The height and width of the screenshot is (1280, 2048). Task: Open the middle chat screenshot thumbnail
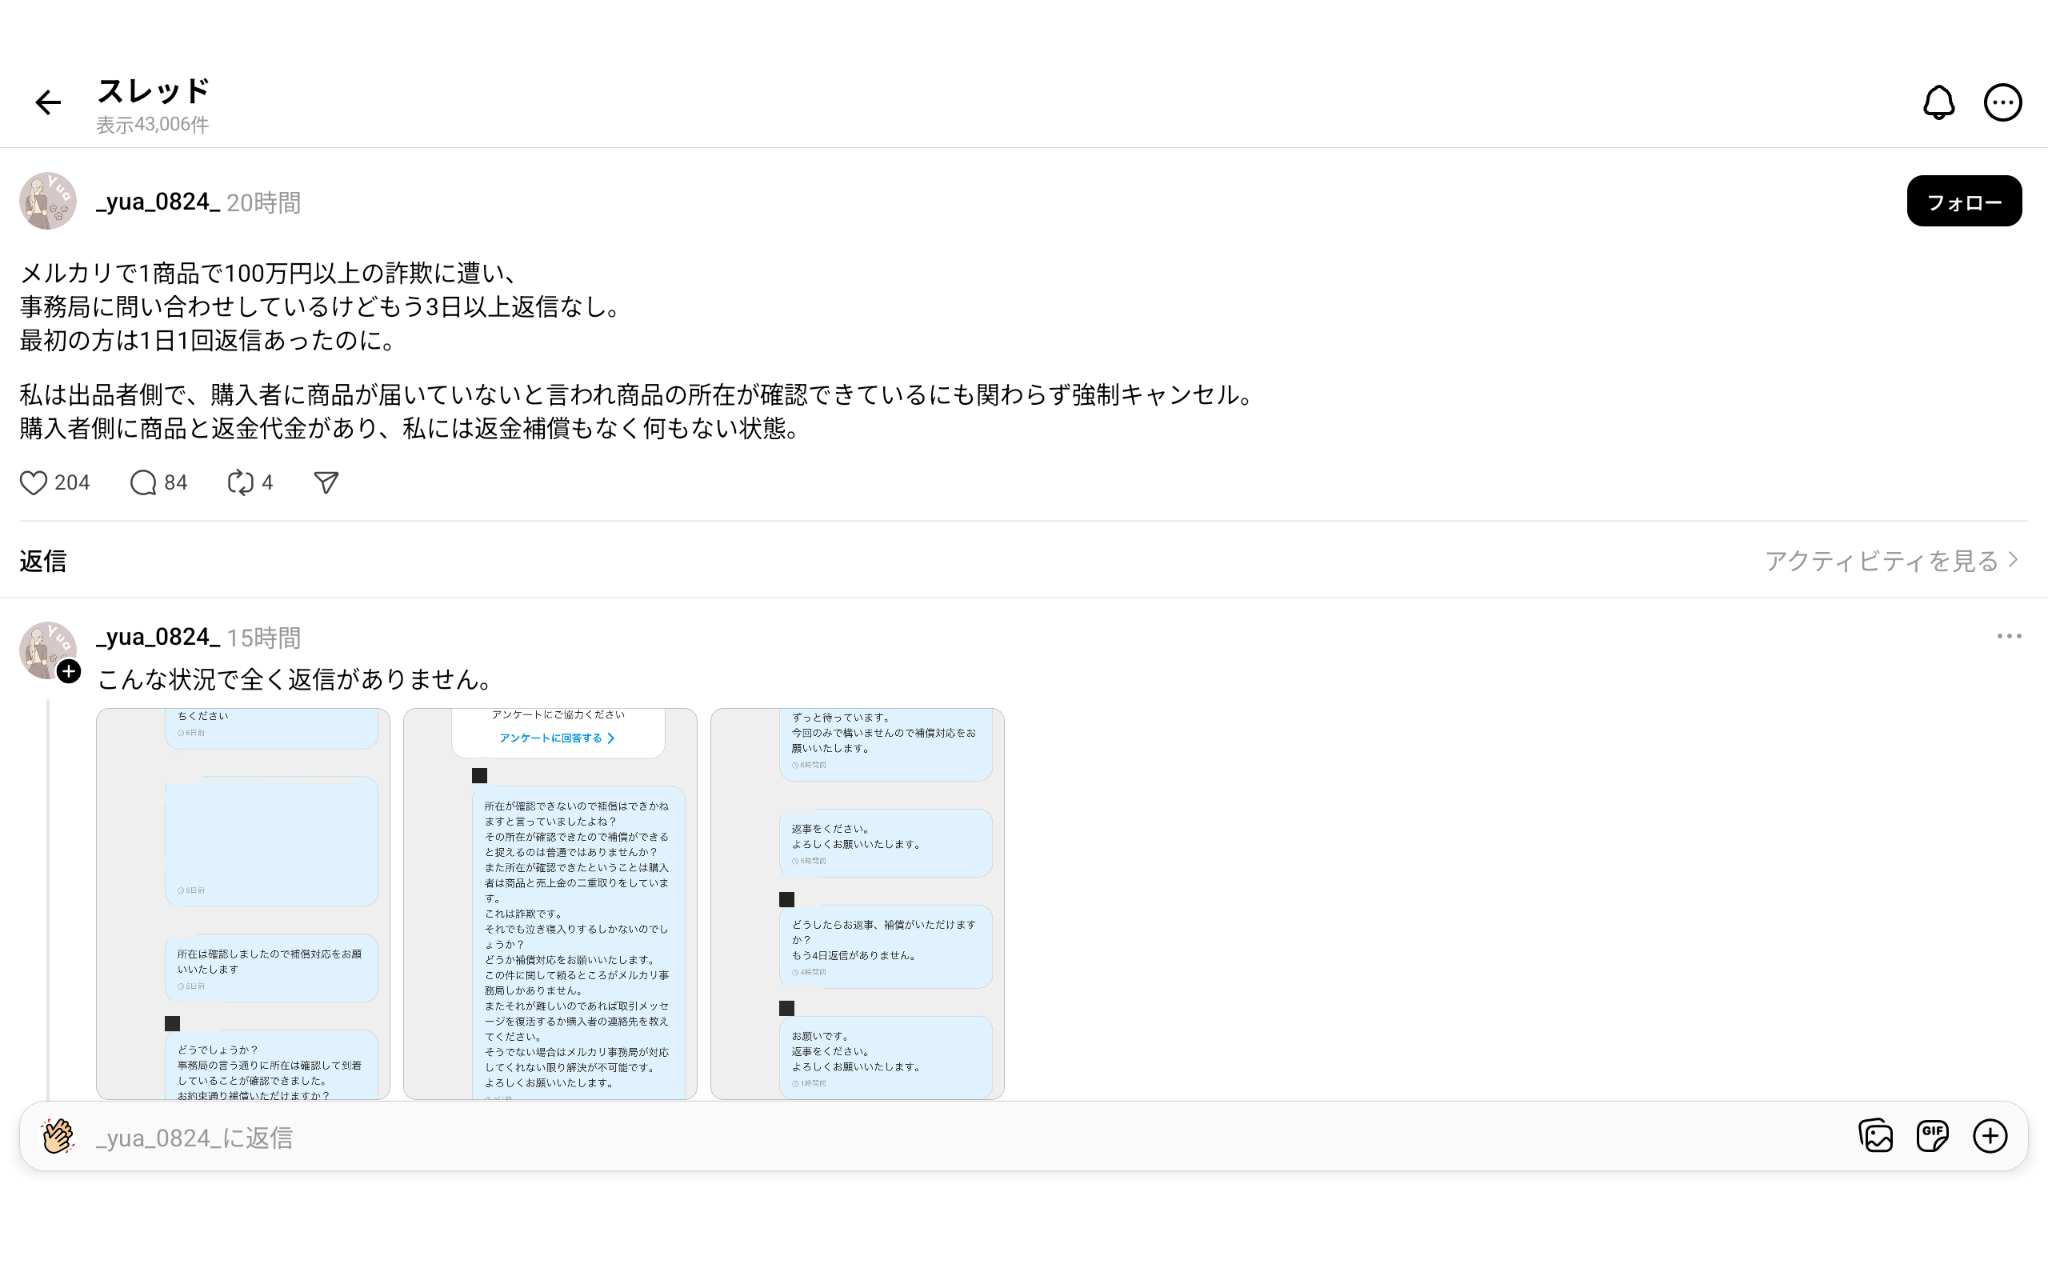point(550,903)
